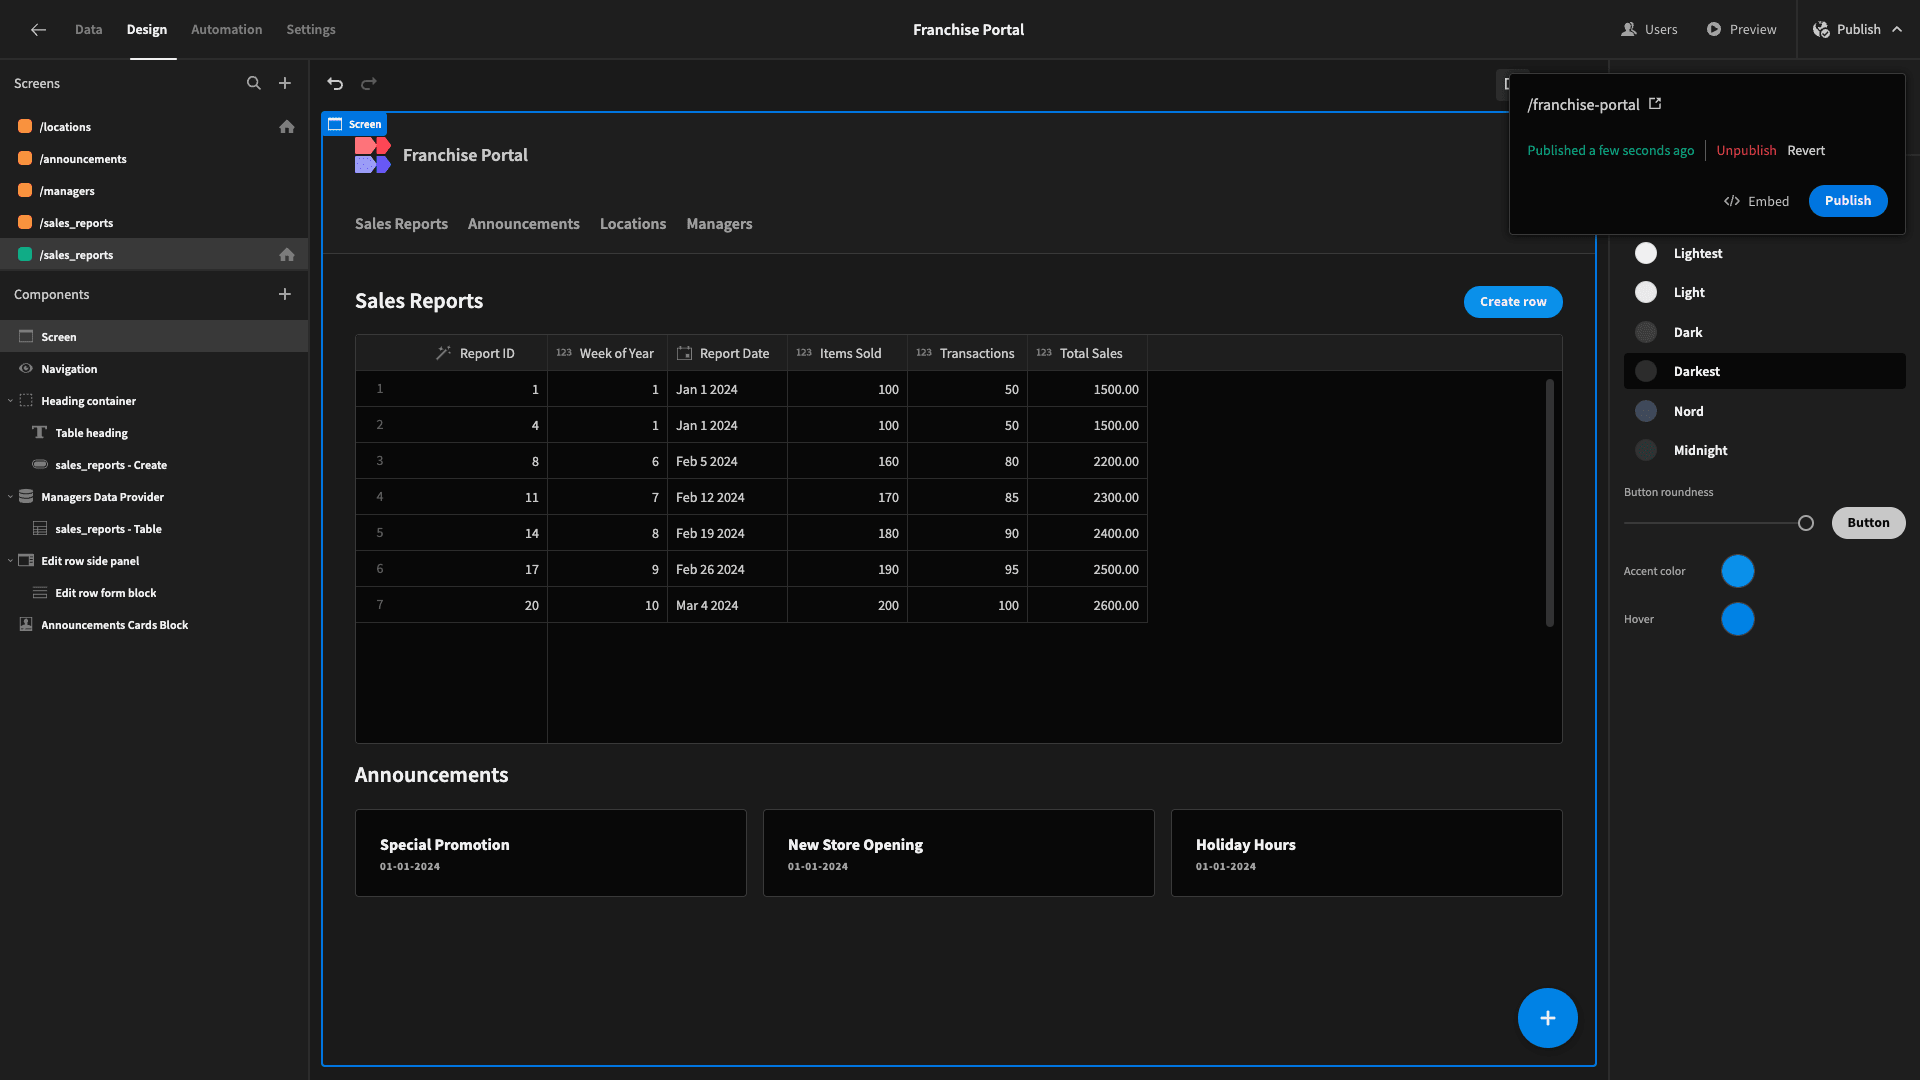The width and height of the screenshot is (1920, 1080).
Task: Click the Report Date calendar column icon
Action: [x=685, y=353]
